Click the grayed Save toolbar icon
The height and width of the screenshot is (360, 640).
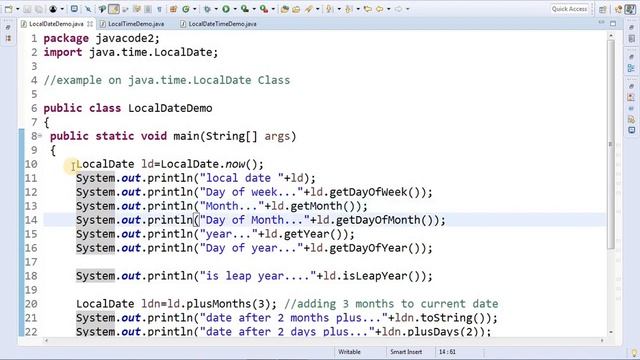27,9
